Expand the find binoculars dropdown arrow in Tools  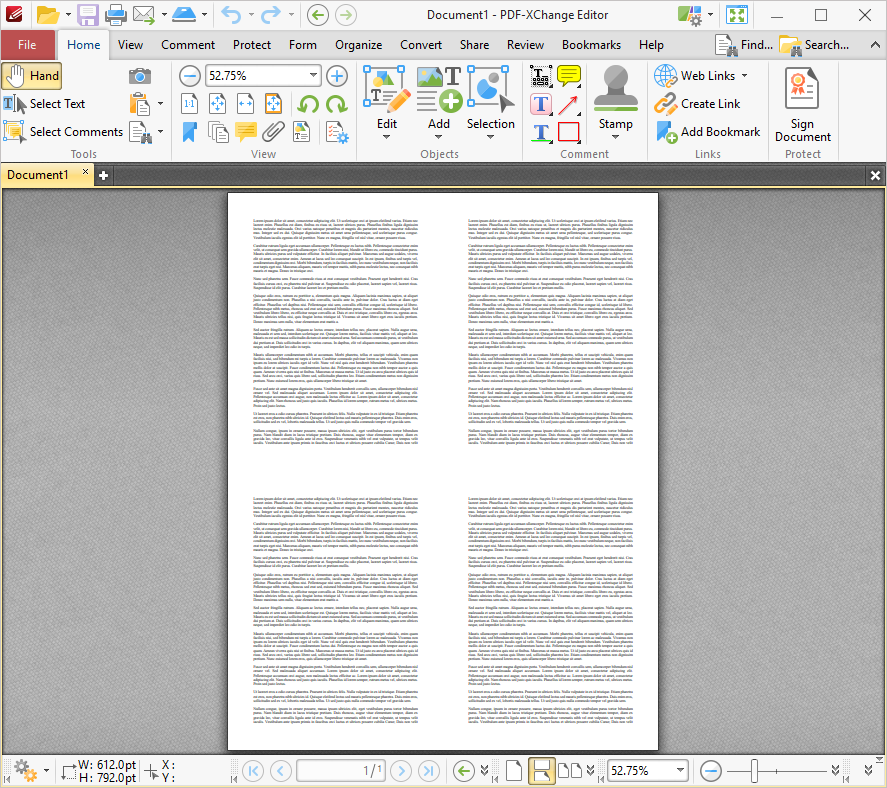(x=161, y=131)
